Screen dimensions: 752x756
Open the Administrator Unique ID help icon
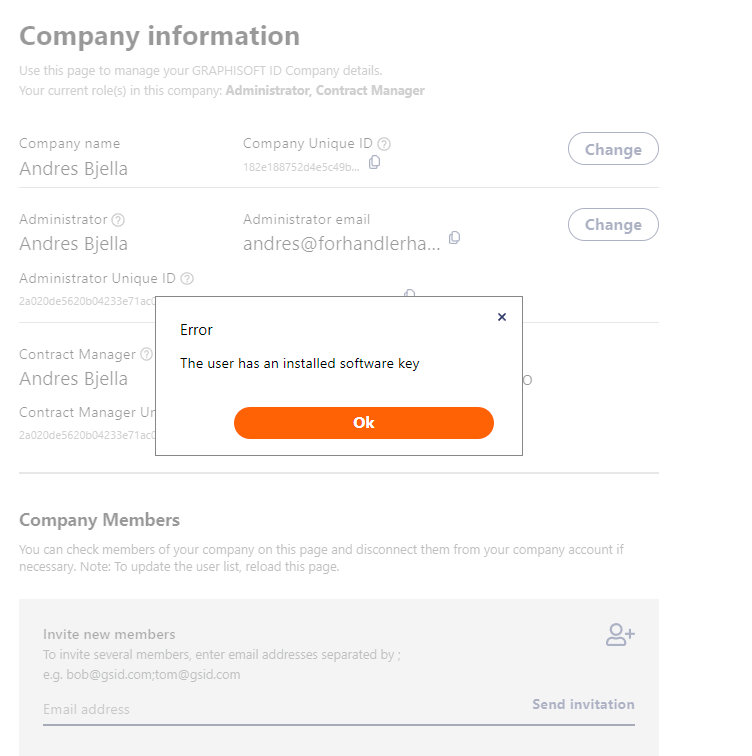(187, 279)
